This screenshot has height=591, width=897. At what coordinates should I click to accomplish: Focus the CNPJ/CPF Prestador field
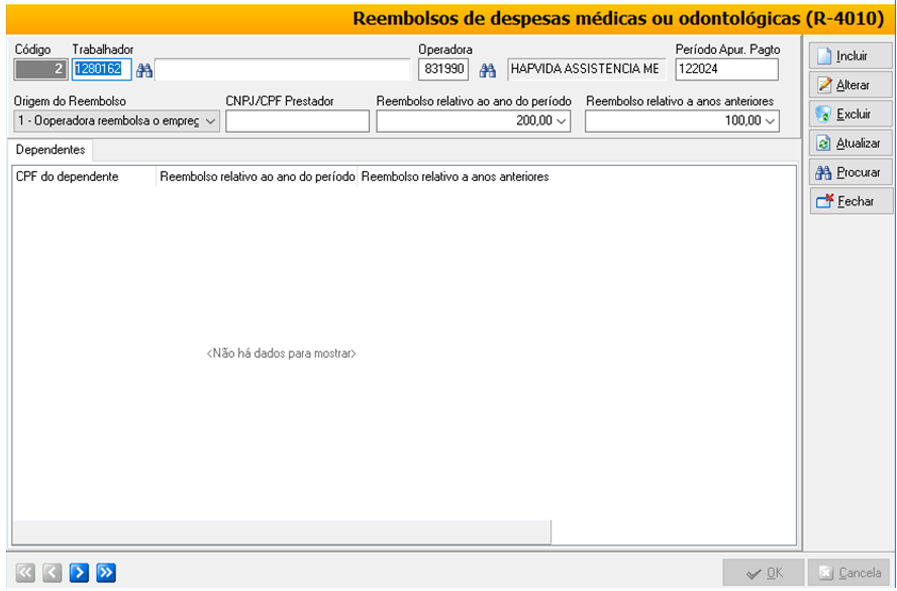tap(297, 121)
